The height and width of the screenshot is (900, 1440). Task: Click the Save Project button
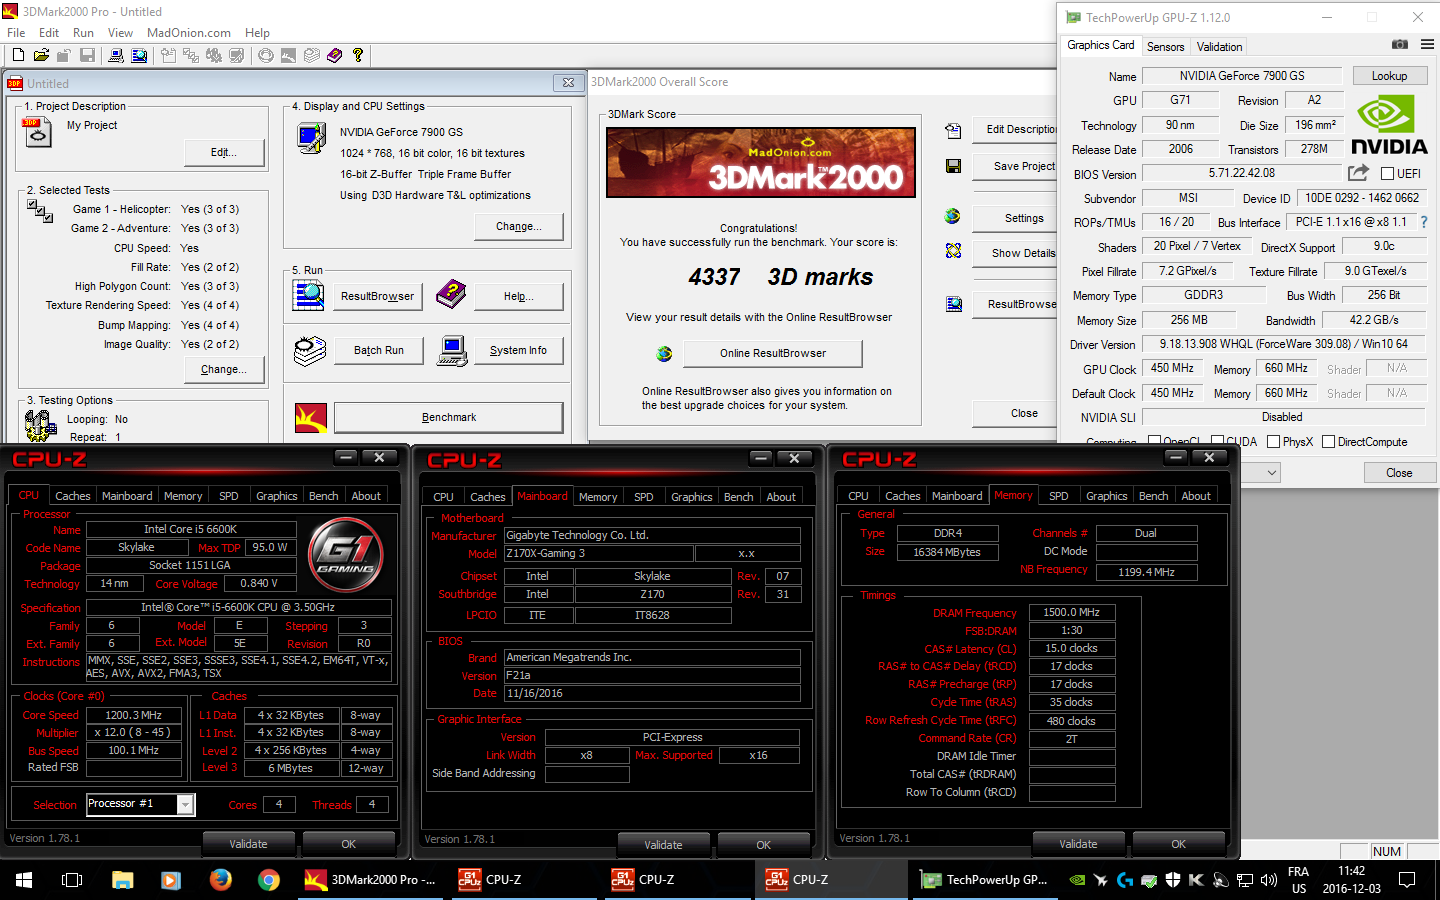(1015, 166)
